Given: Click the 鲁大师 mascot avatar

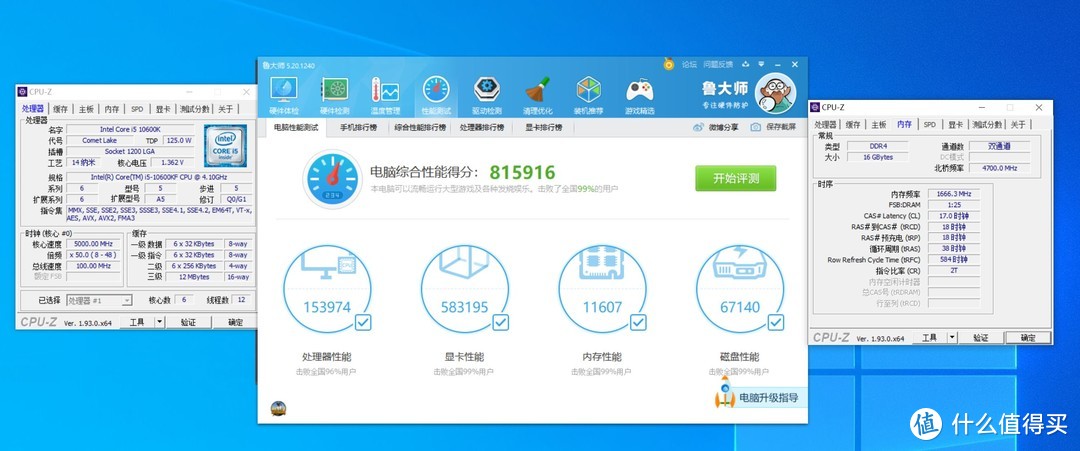Looking at the screenshot, I should [x=775, y=94].
